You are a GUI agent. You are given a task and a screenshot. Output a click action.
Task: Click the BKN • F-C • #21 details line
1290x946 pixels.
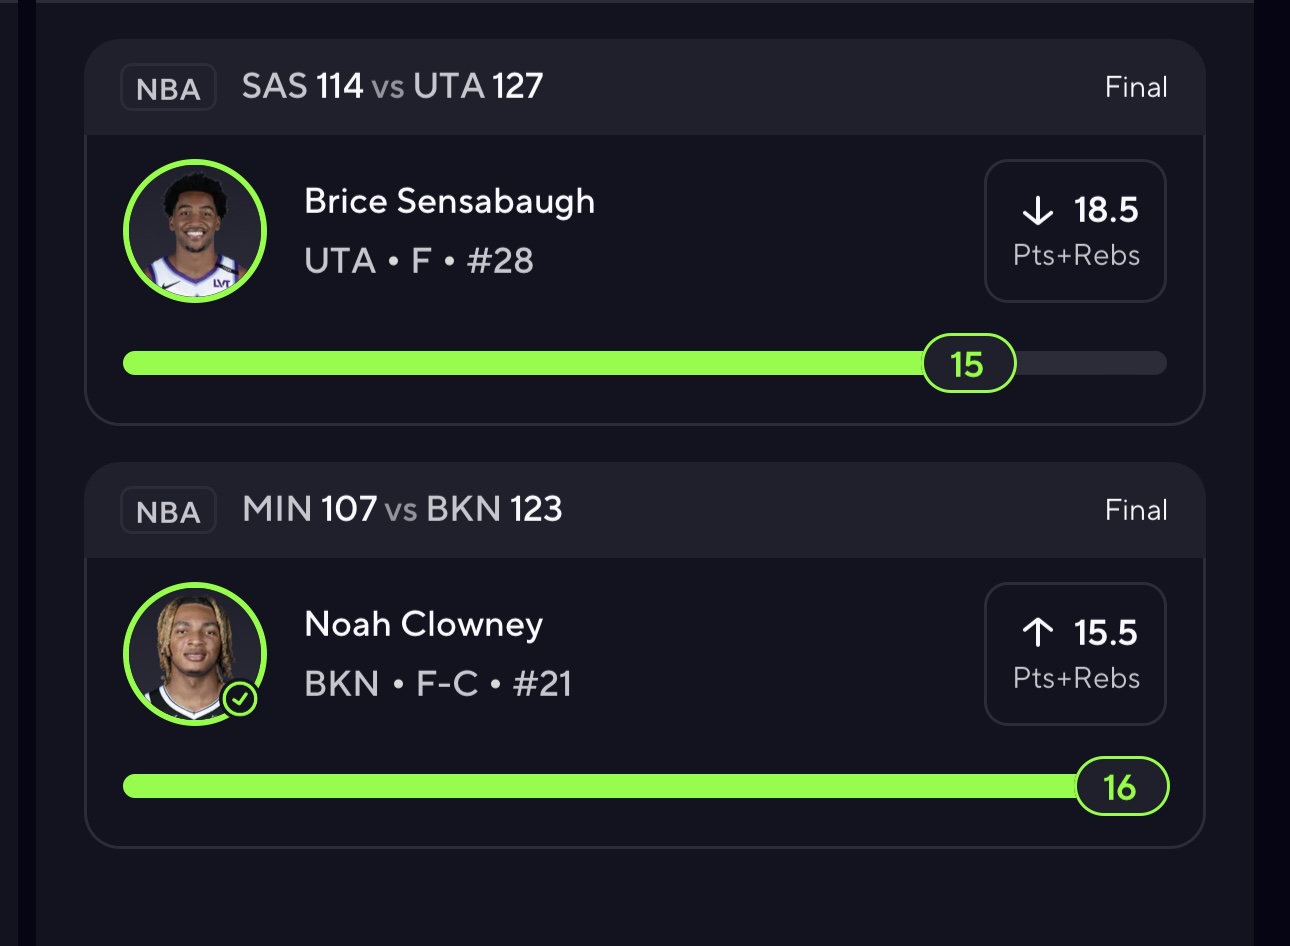coord(437,684)
